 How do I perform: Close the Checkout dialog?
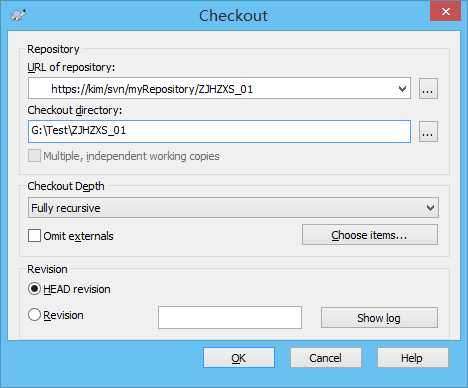point(445,11)
